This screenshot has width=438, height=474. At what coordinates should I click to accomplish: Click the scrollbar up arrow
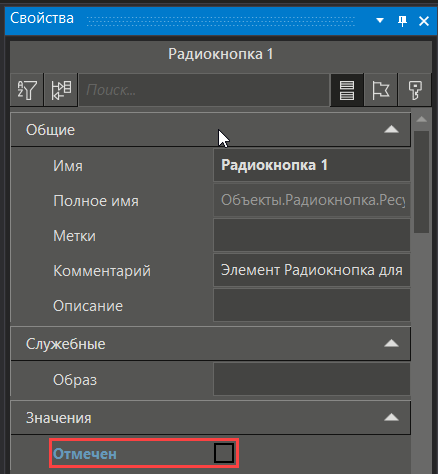[x=422, y=119]
